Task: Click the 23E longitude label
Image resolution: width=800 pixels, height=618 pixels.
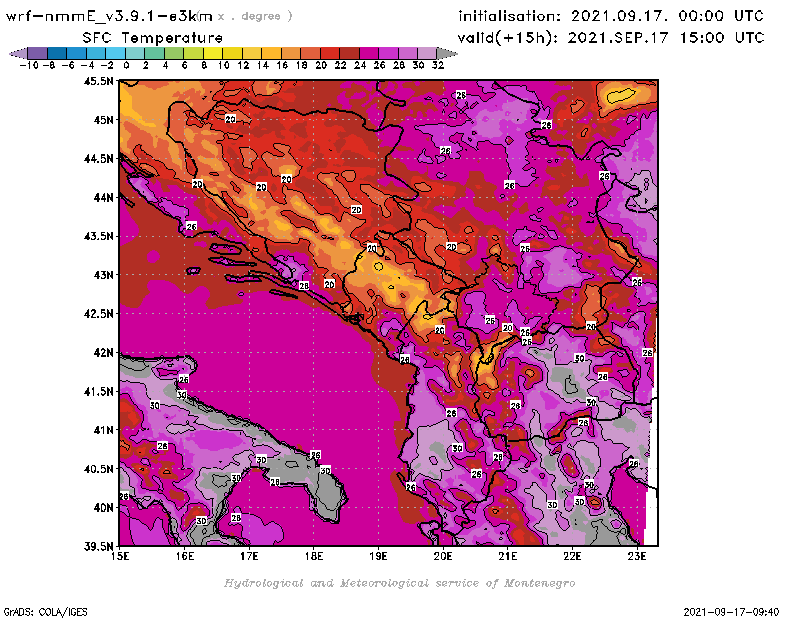Action: (637, 556)
